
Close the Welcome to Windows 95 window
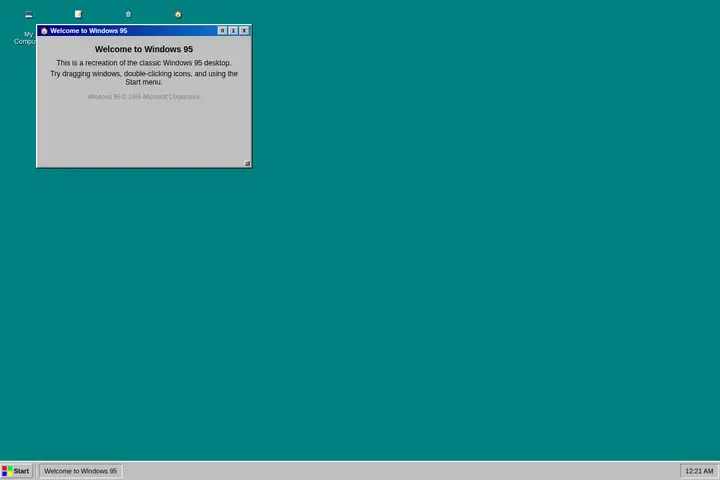pyautogui.click(x=244, y=30)
